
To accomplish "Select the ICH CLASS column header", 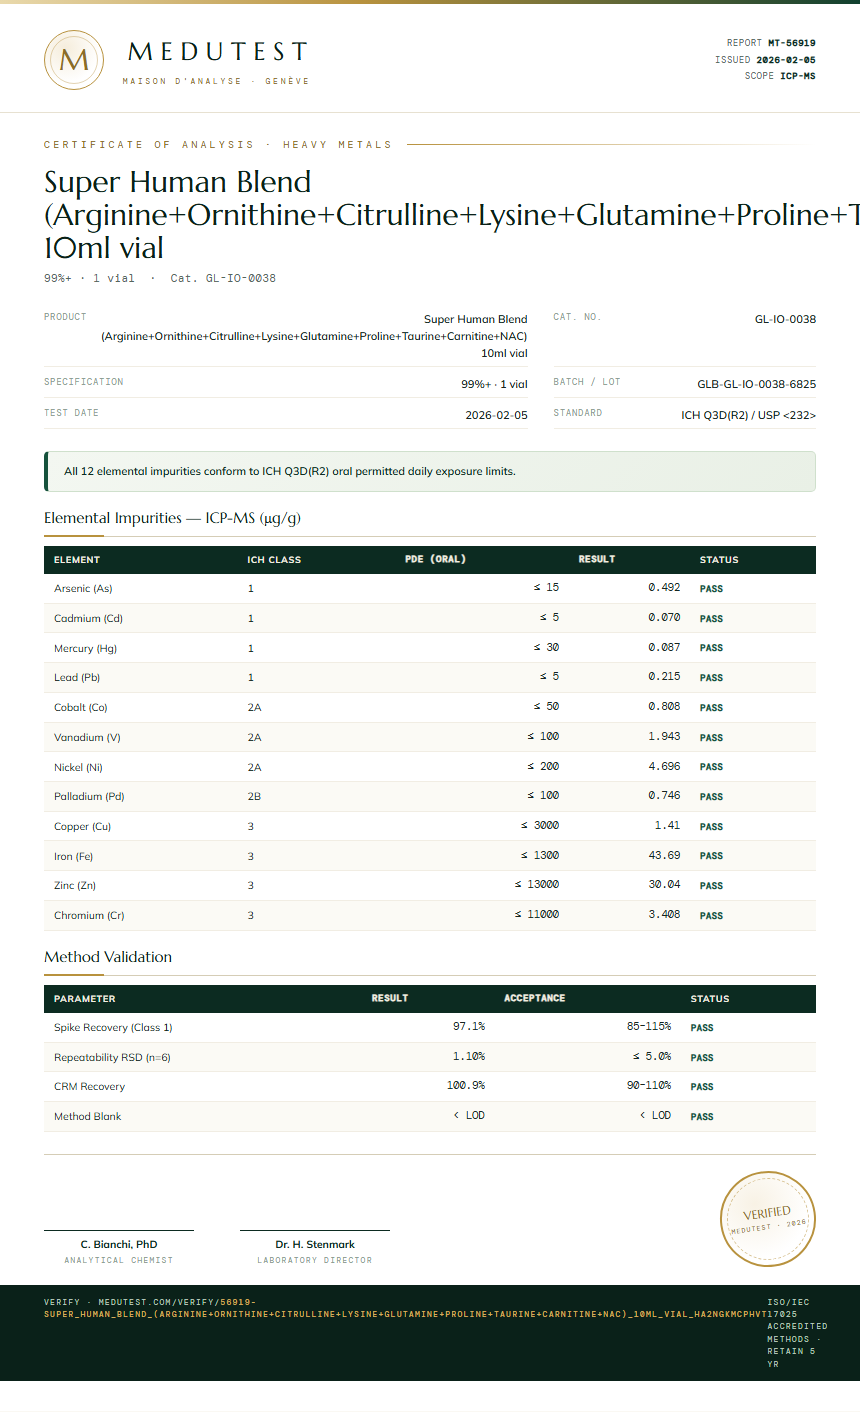I will [x=274, y=560].
